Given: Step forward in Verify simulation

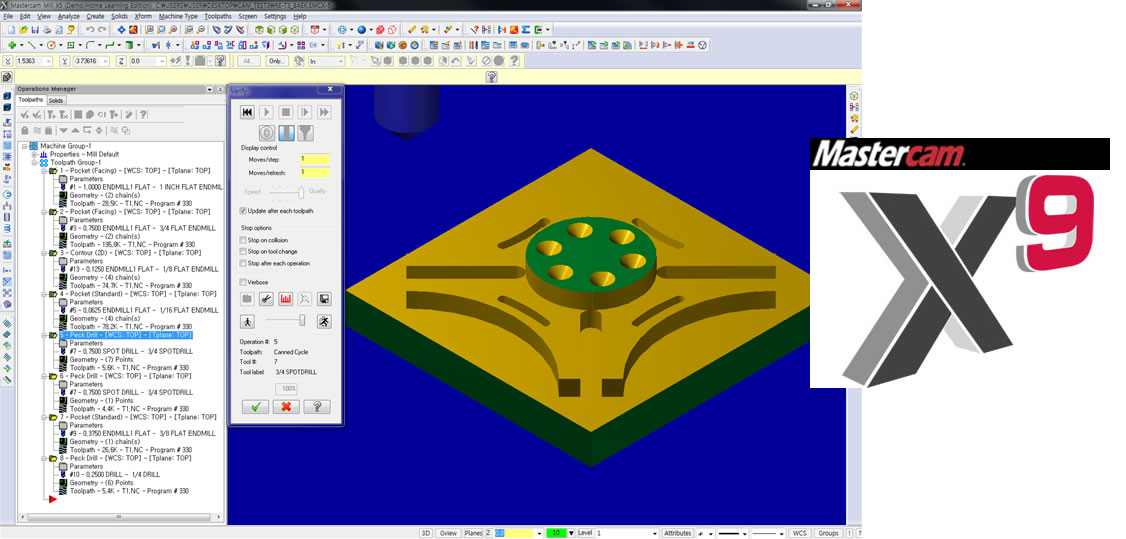Looking at the screenshot, I should (304, 112).
